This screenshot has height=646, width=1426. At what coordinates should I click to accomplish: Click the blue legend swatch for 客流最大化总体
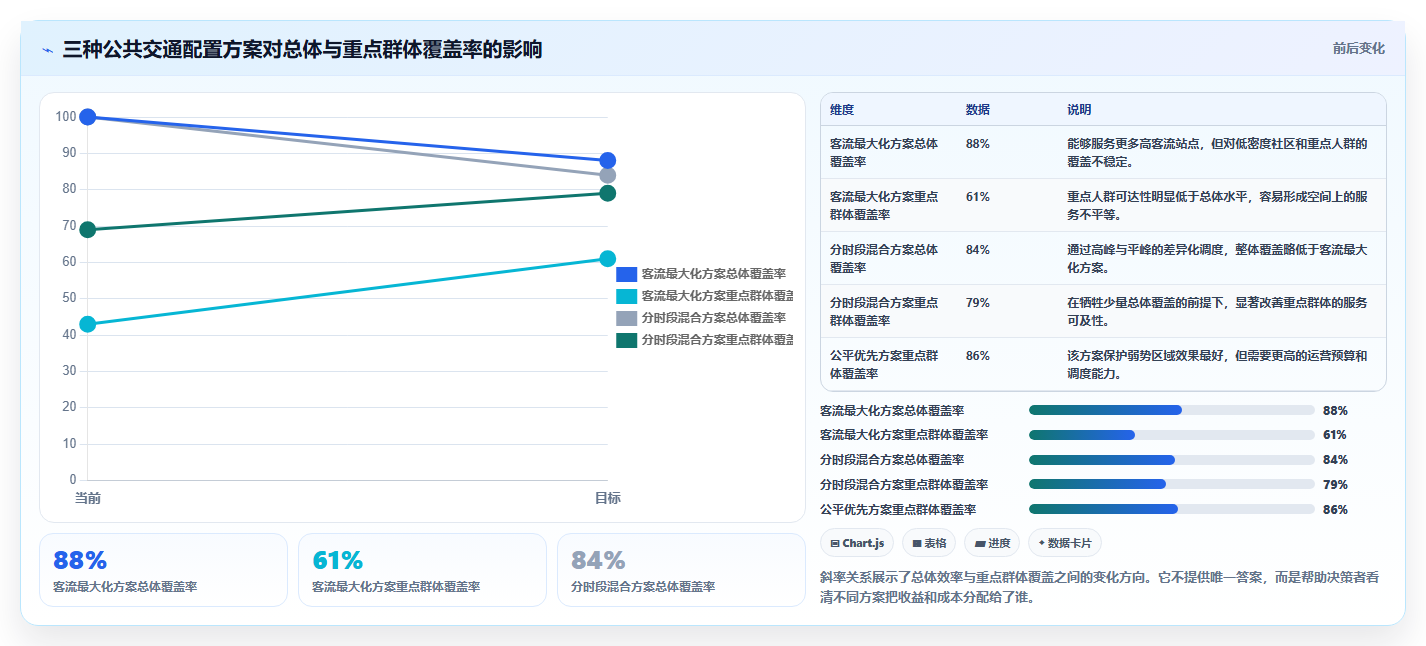[626, 274]
